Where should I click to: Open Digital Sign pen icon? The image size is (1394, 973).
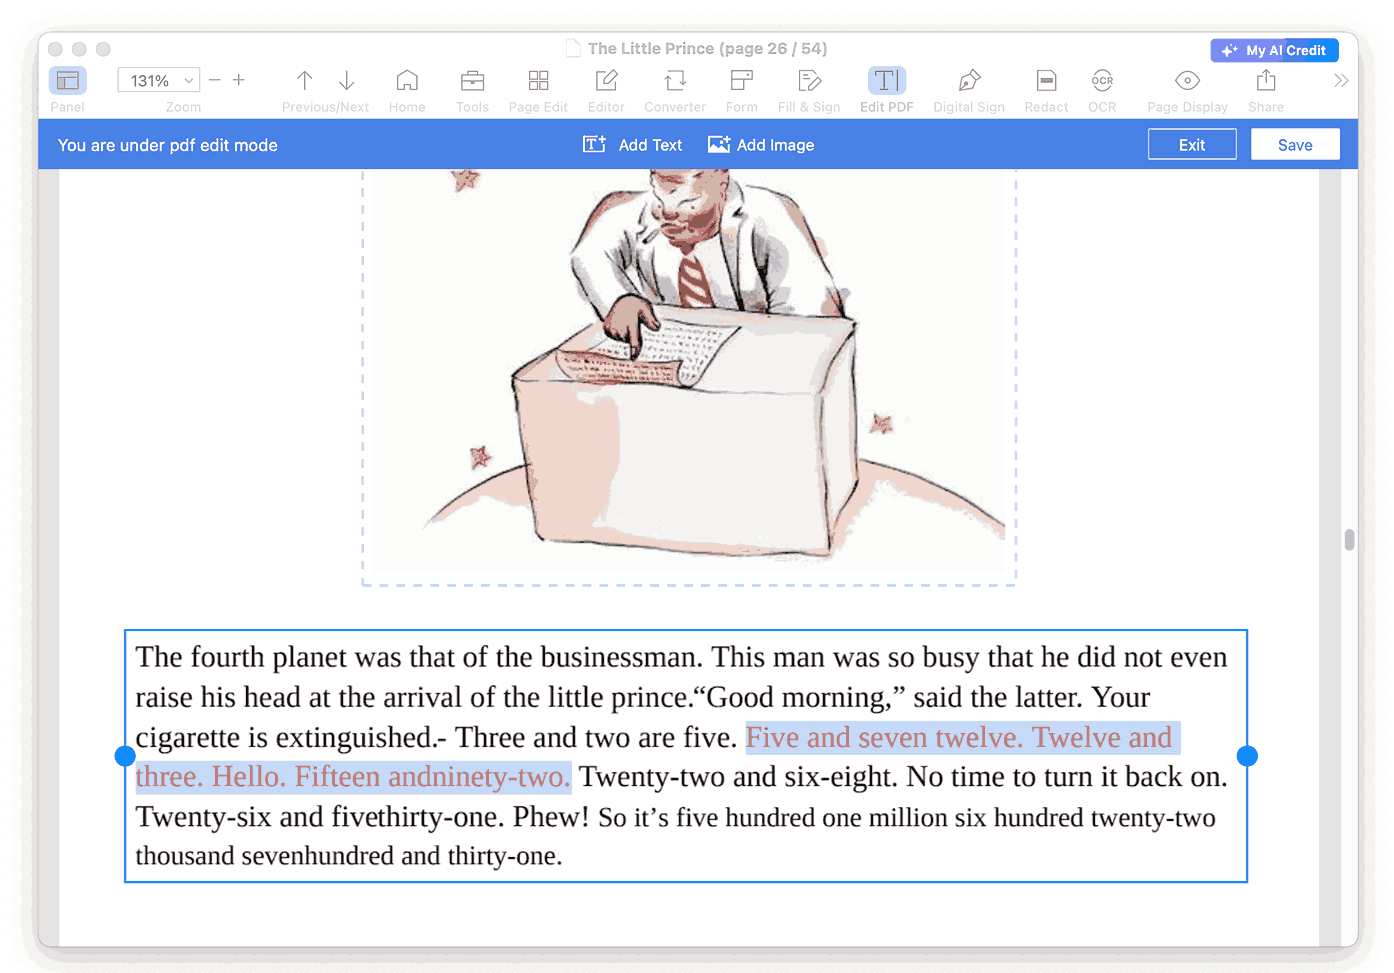coord(969,80)
